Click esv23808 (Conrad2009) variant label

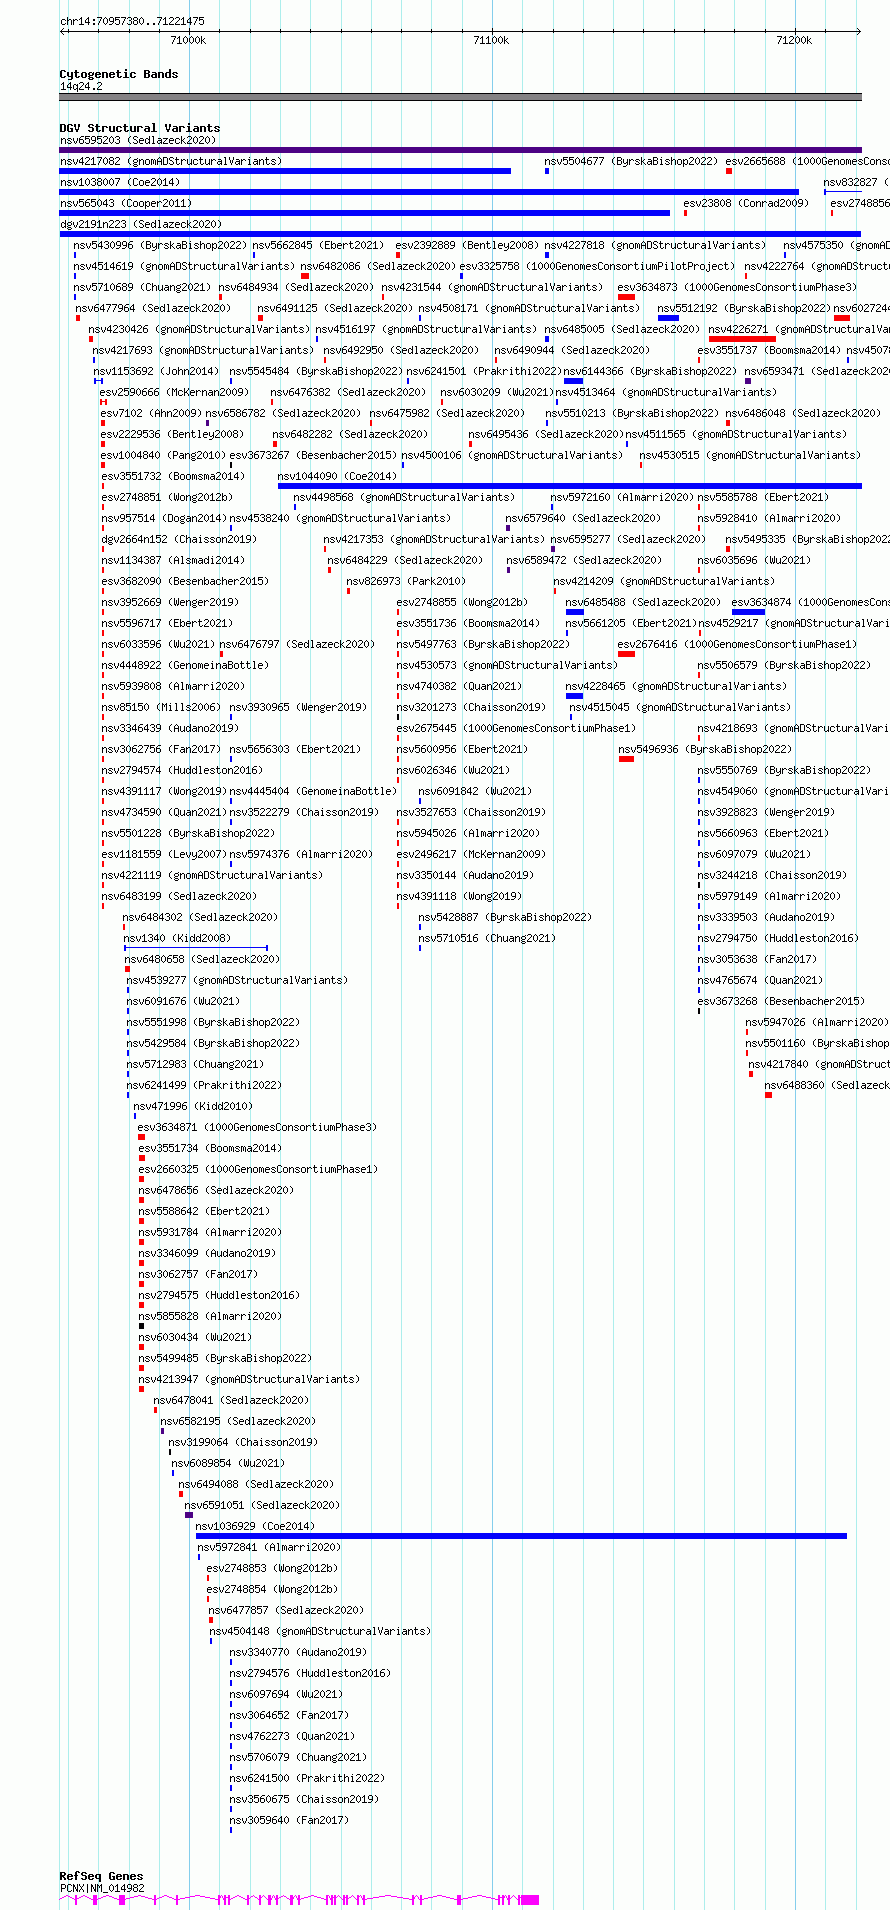746,203
